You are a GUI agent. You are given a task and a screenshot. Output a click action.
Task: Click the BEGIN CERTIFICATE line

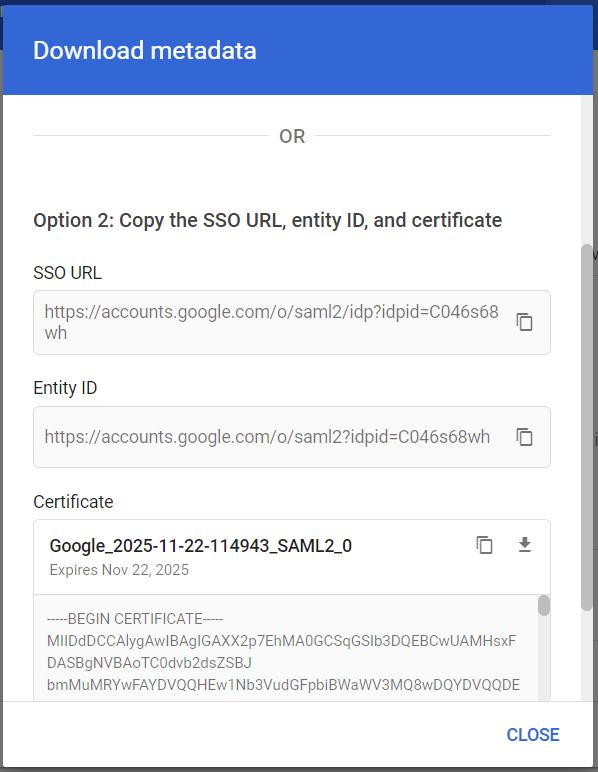tap(135, 618)
